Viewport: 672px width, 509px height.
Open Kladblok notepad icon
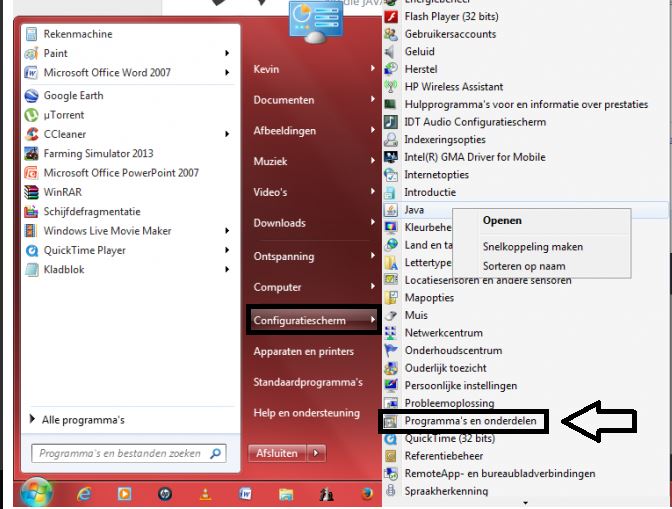pos(32,269)
